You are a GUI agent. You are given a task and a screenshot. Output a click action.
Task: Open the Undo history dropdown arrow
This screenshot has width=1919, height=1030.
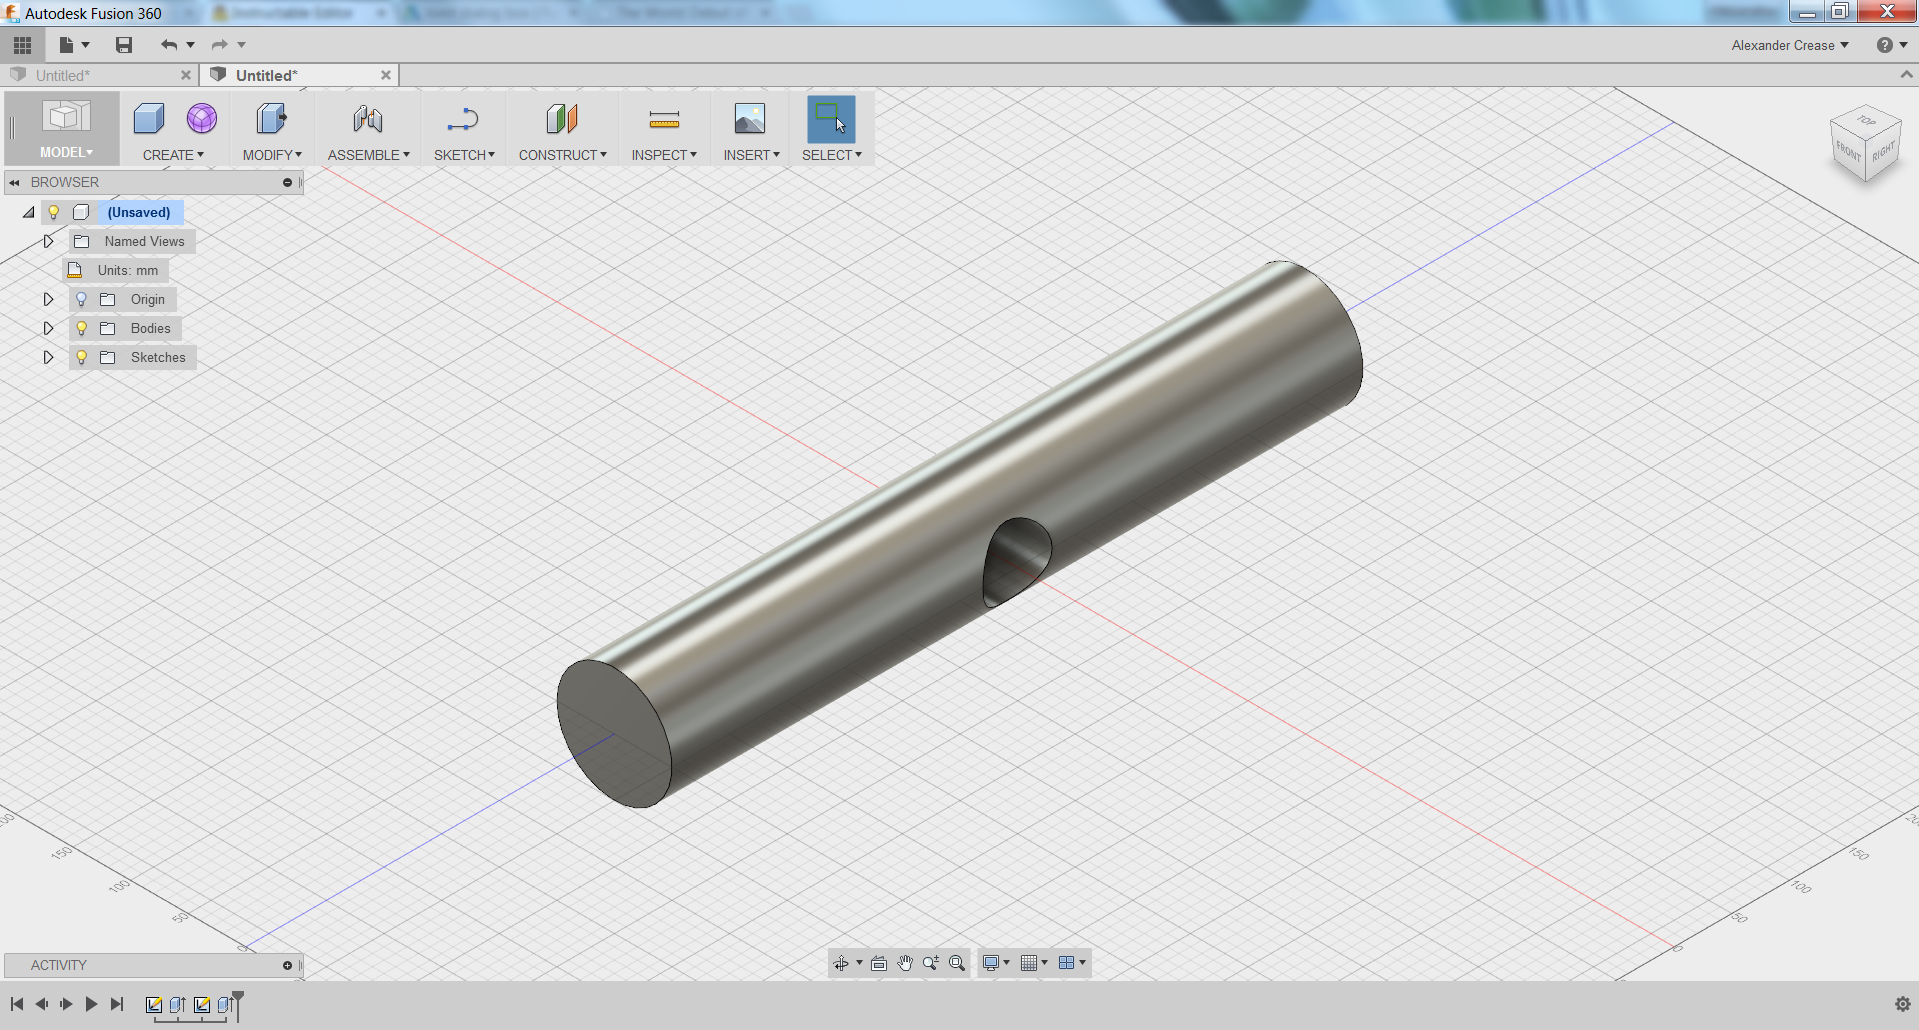190,45
